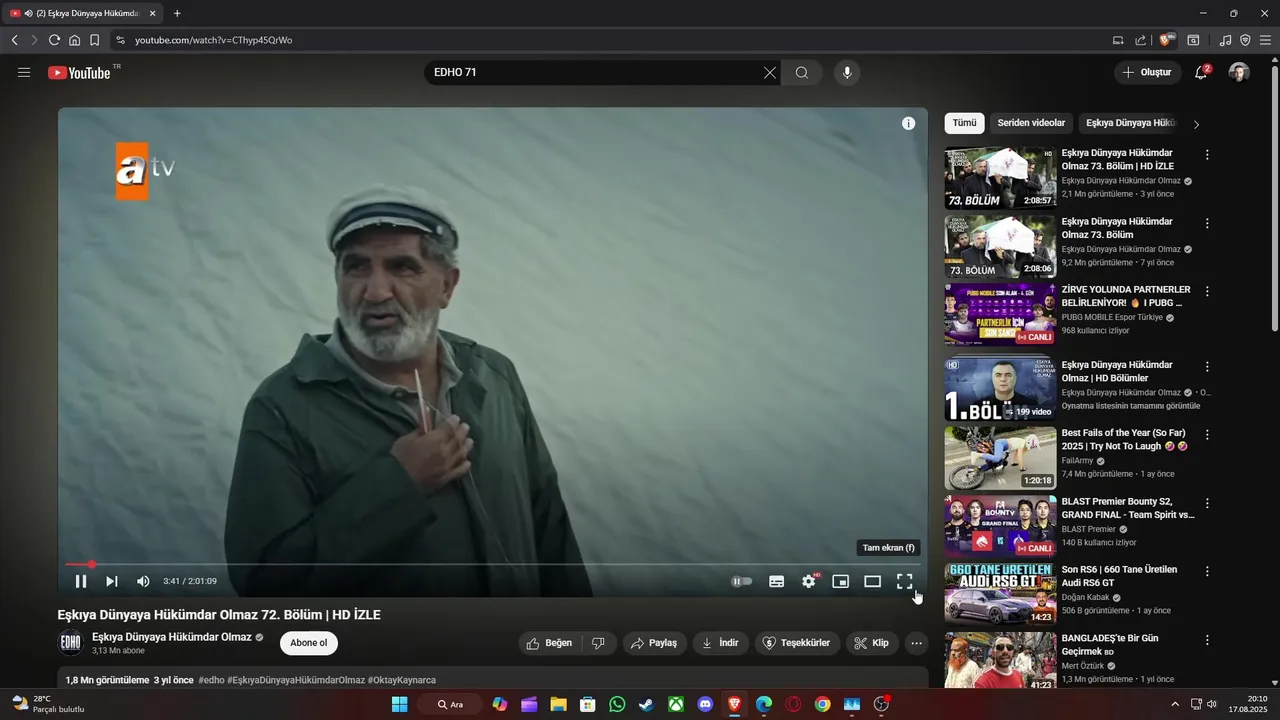Go to YouTube home via logo
The width and height of the screenshot is (1280, 720).
click(80, 72)
